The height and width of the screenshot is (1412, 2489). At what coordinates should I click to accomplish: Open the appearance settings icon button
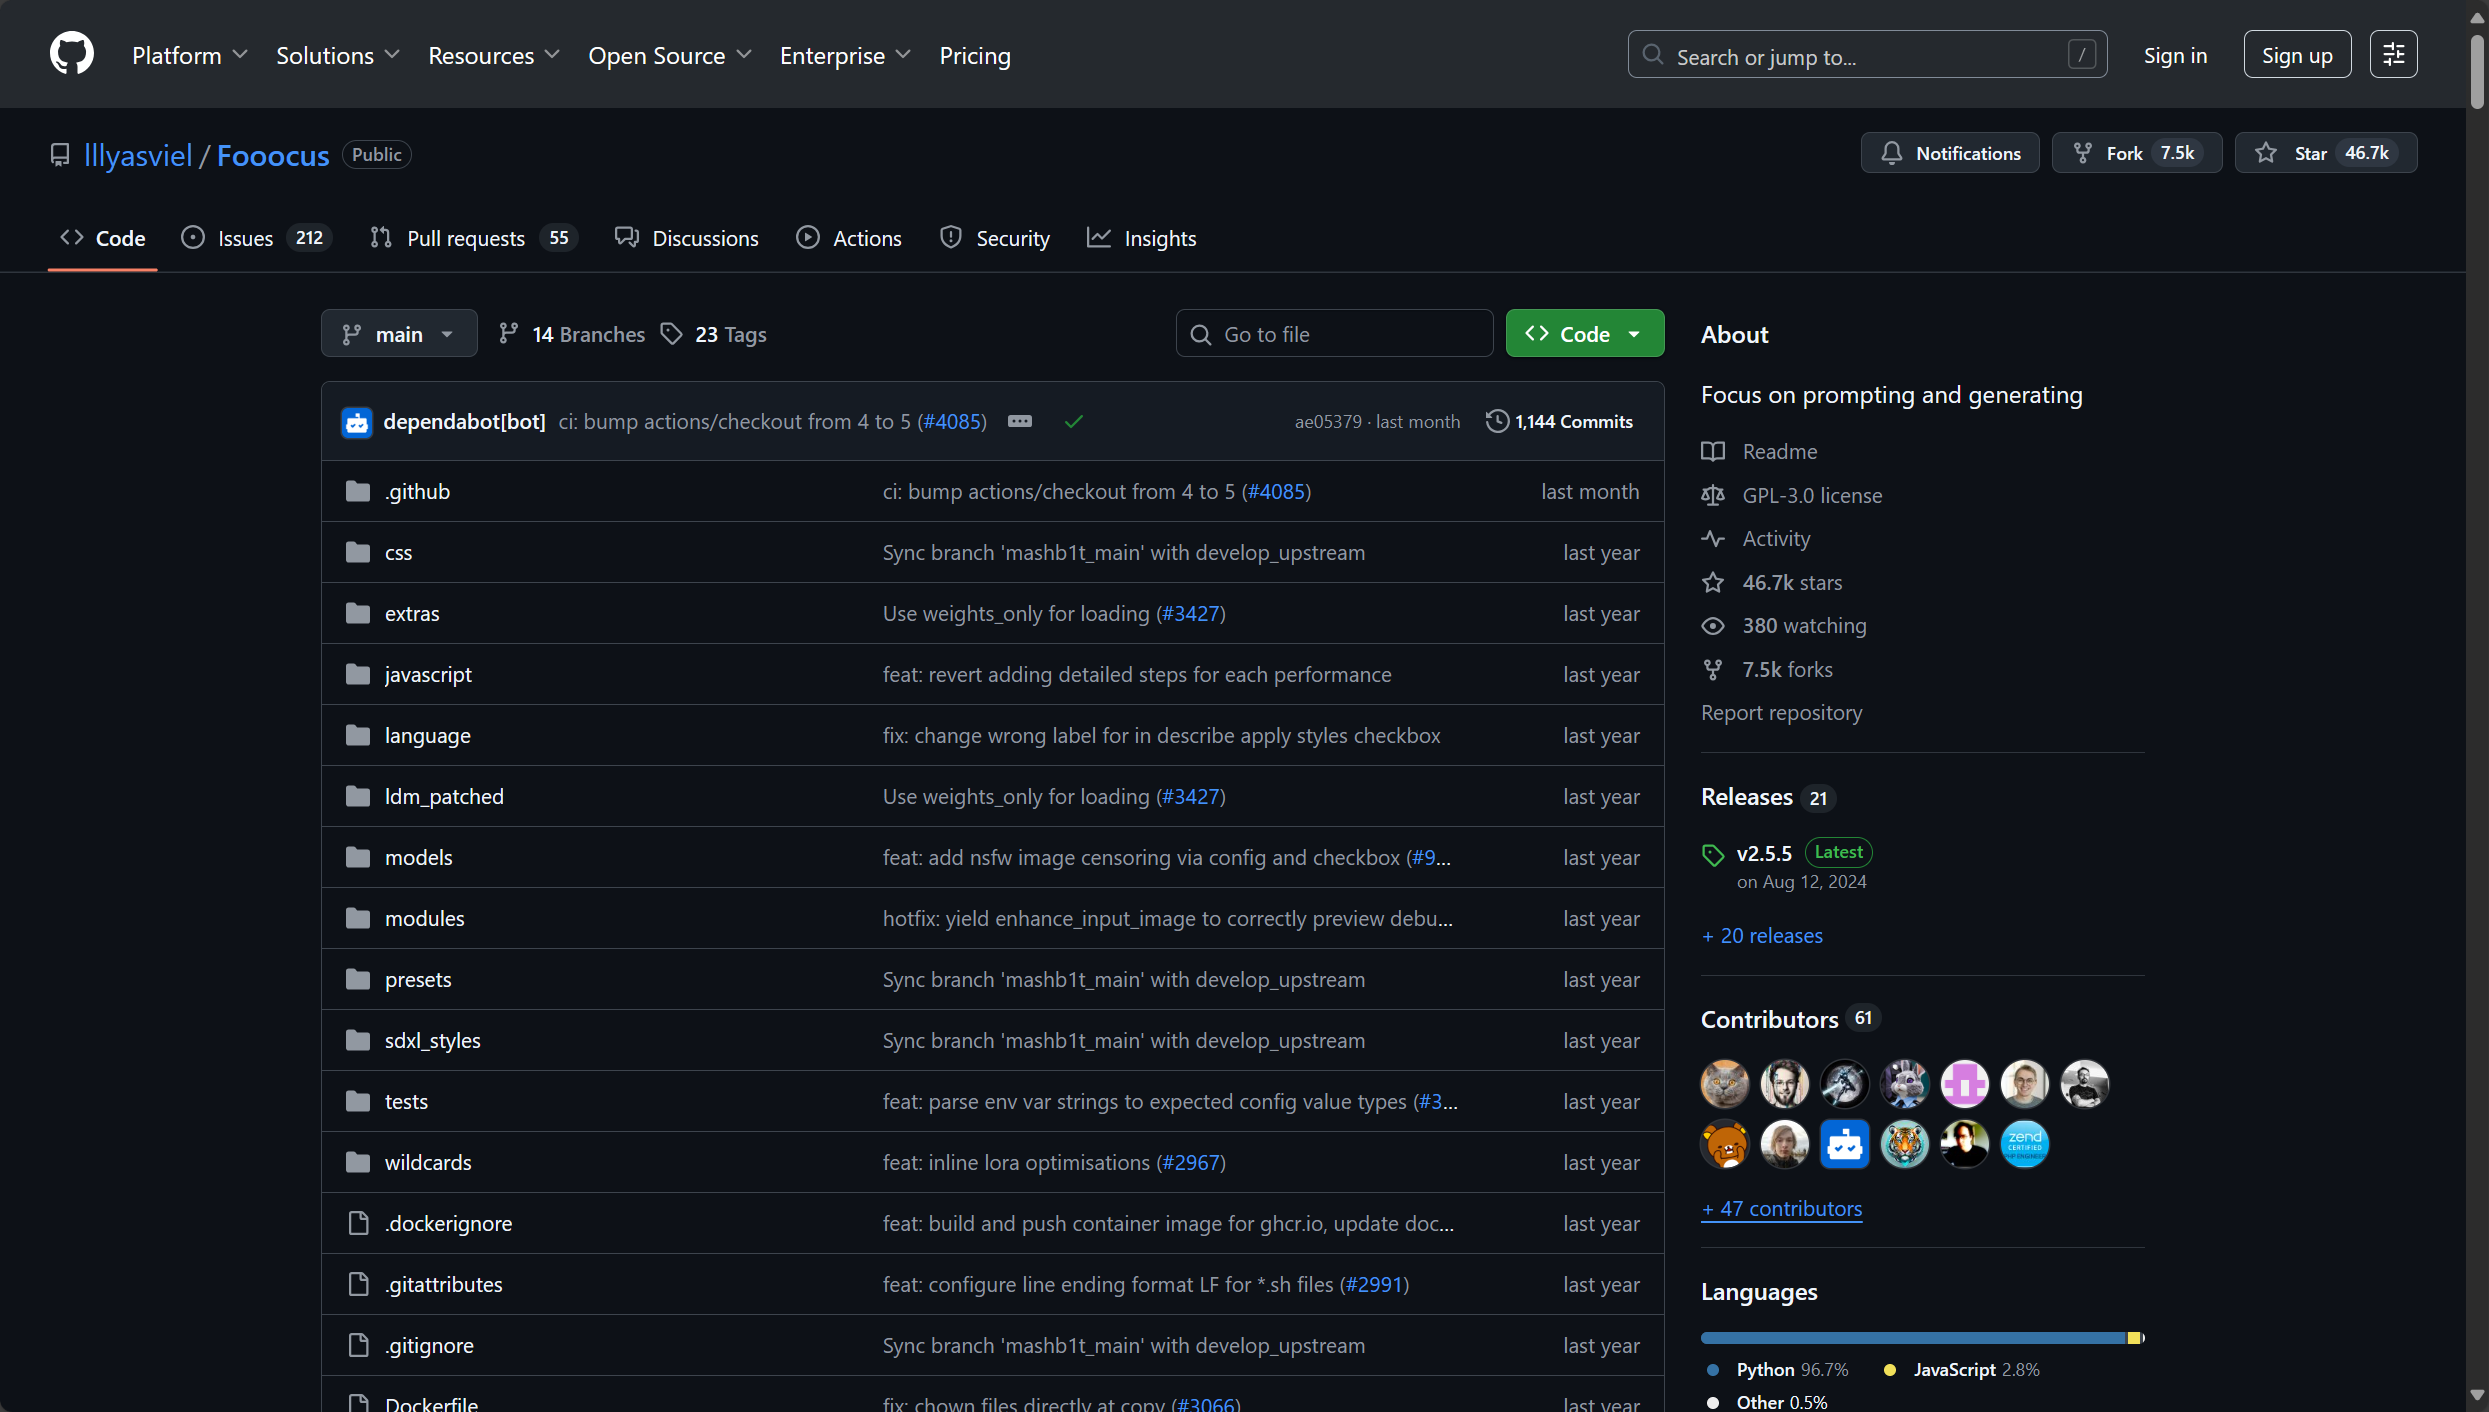(x=2393, y=54)
